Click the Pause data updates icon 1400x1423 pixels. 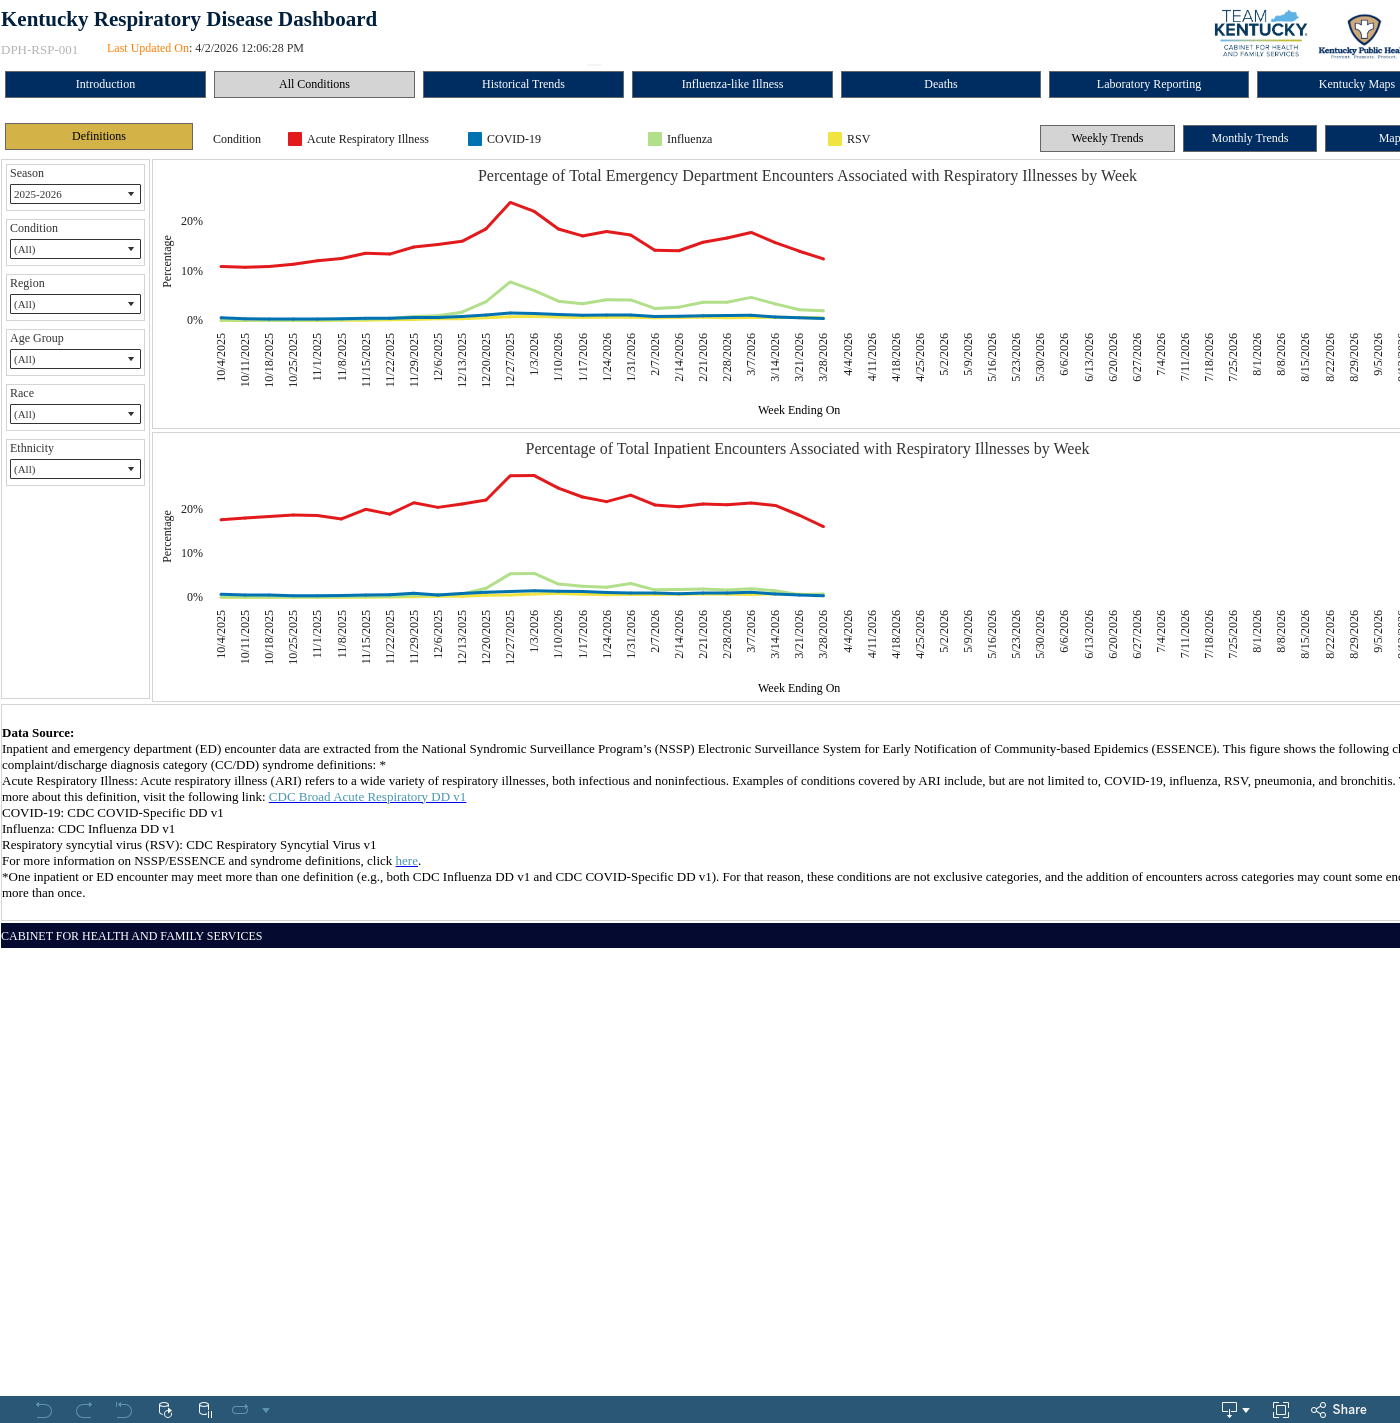205,1410
